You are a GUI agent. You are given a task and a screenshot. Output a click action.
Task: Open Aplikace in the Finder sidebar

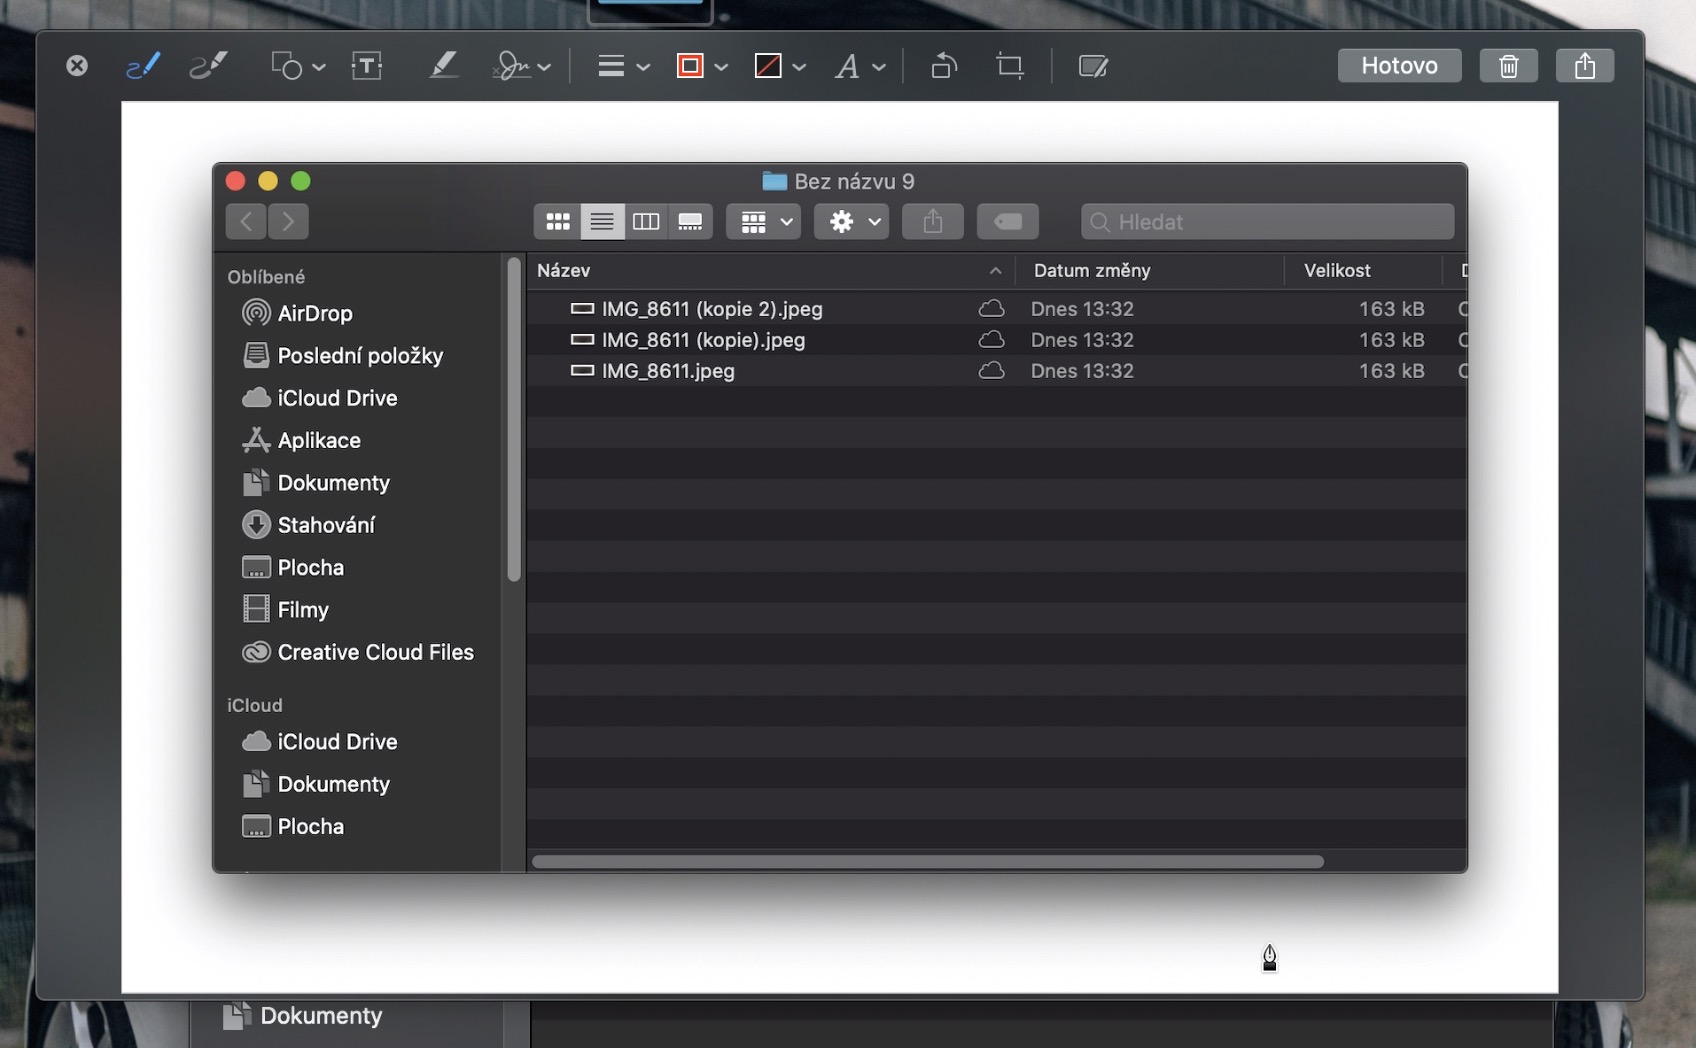click(301, 440)
